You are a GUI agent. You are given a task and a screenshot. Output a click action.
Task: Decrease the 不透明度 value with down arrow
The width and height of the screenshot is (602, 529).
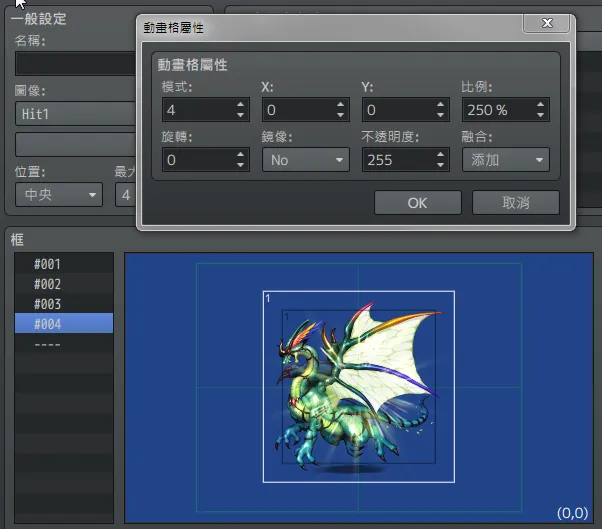click(440, 165)
